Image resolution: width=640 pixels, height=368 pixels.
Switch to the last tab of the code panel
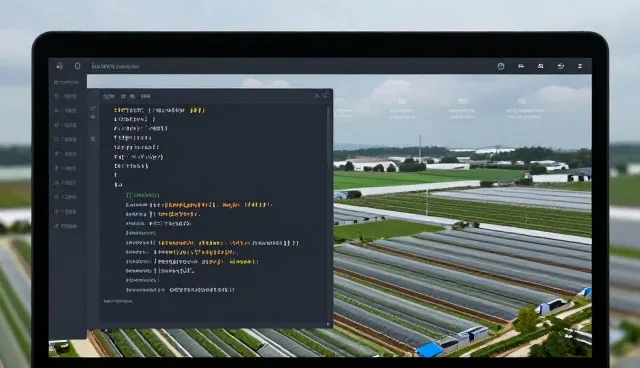[145, 96]
